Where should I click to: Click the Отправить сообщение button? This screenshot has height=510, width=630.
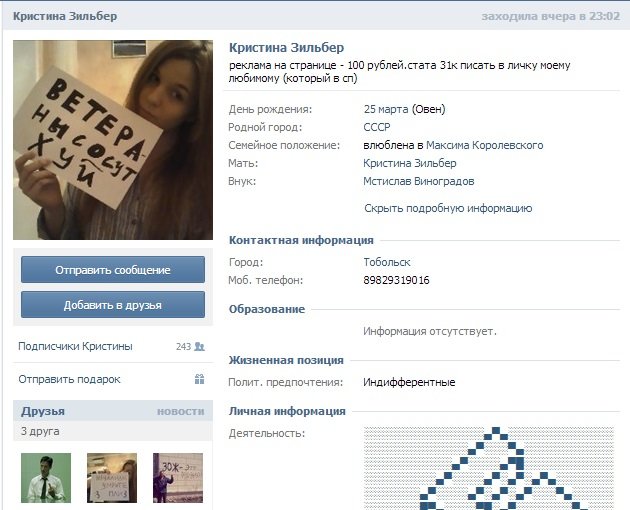(113, 270)
